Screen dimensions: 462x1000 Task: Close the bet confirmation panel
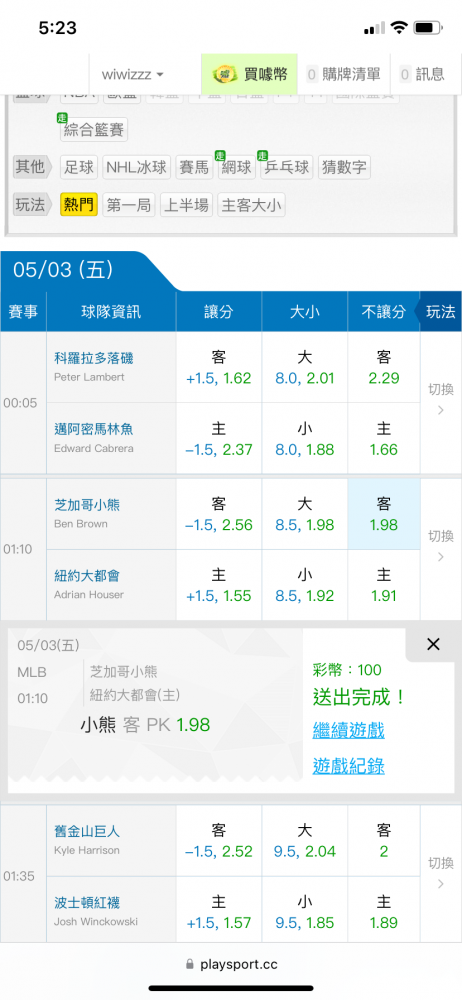pos(433,645)
